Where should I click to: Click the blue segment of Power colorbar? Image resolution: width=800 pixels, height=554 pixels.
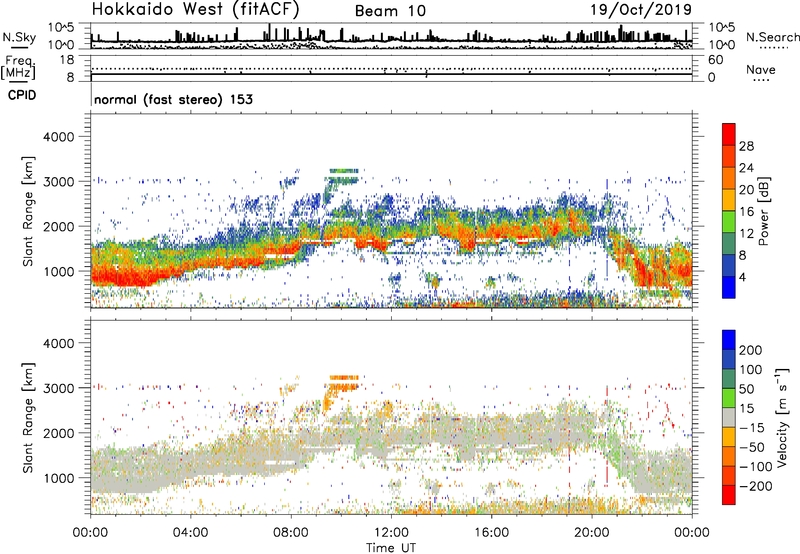729,287
